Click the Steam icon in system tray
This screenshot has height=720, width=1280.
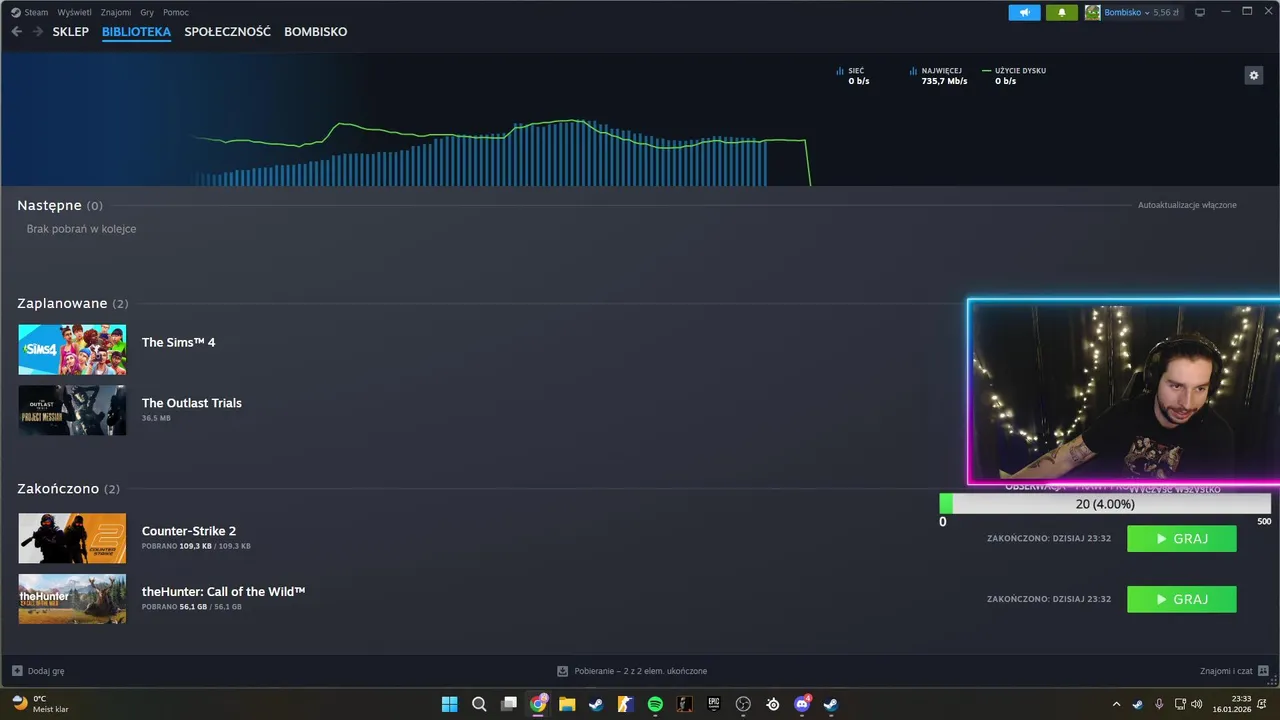[1138, 704]
